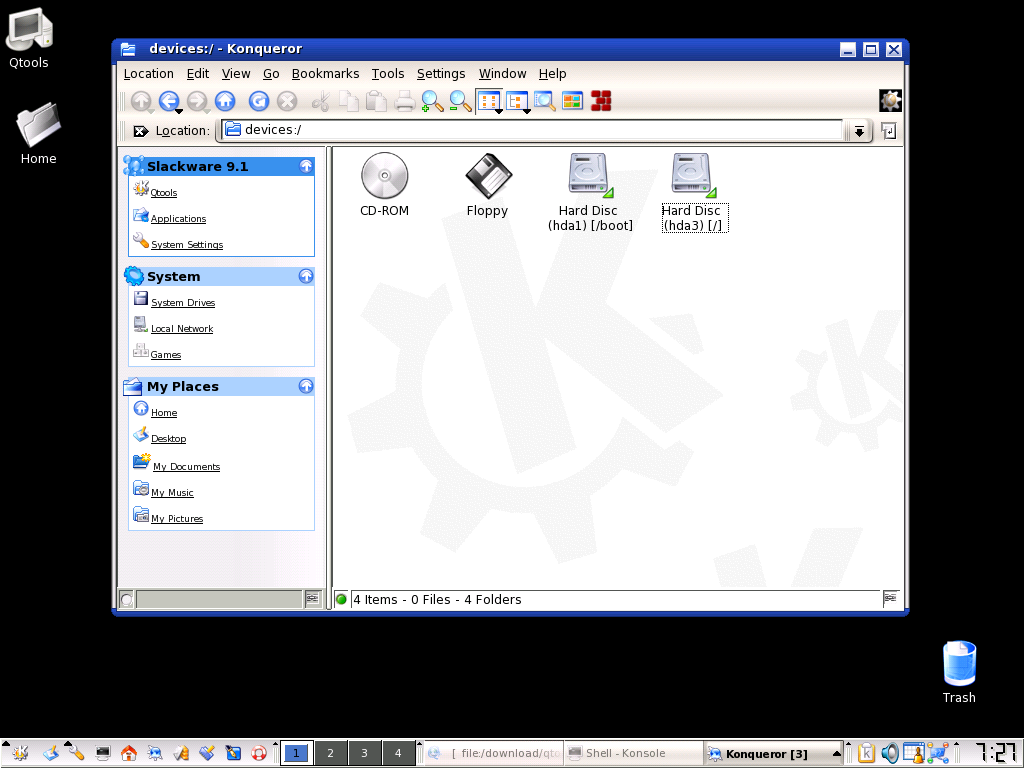Collapse the Slackware 9.1 panel
1024x768 pixels.
pyautogui.click(x=306, y=167)
